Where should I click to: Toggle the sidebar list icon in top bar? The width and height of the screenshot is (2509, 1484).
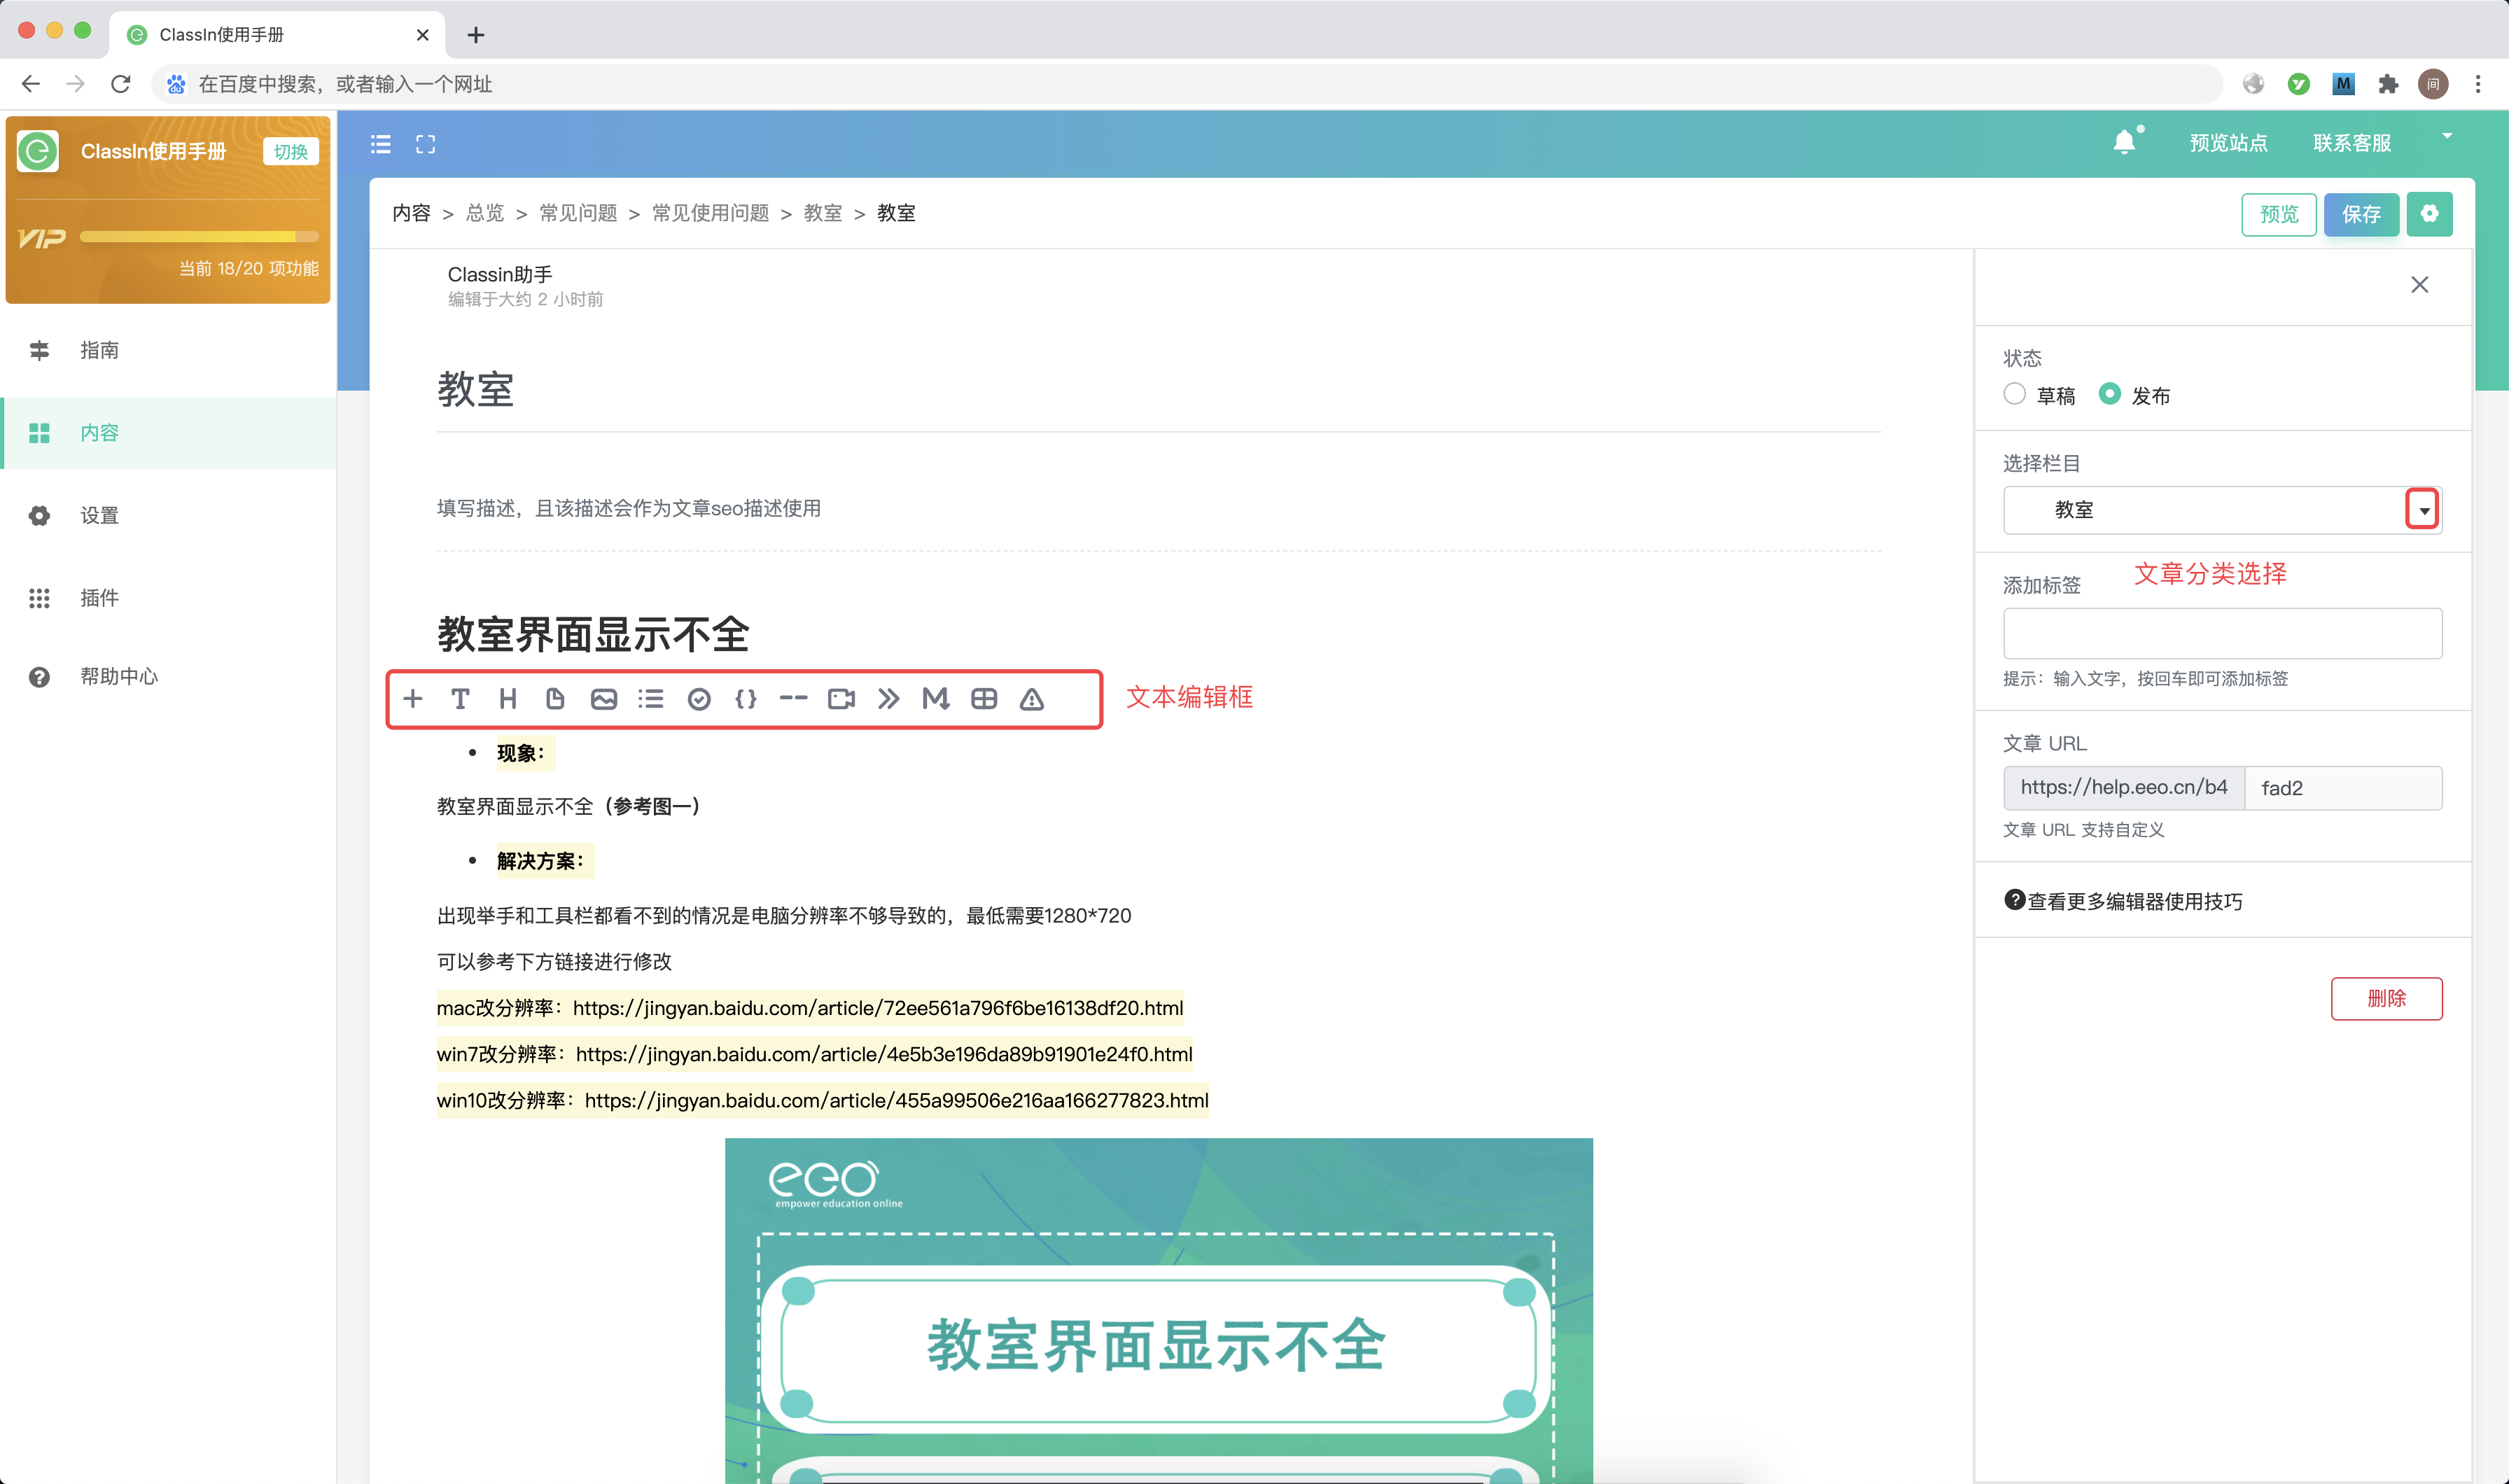[381, 144]
